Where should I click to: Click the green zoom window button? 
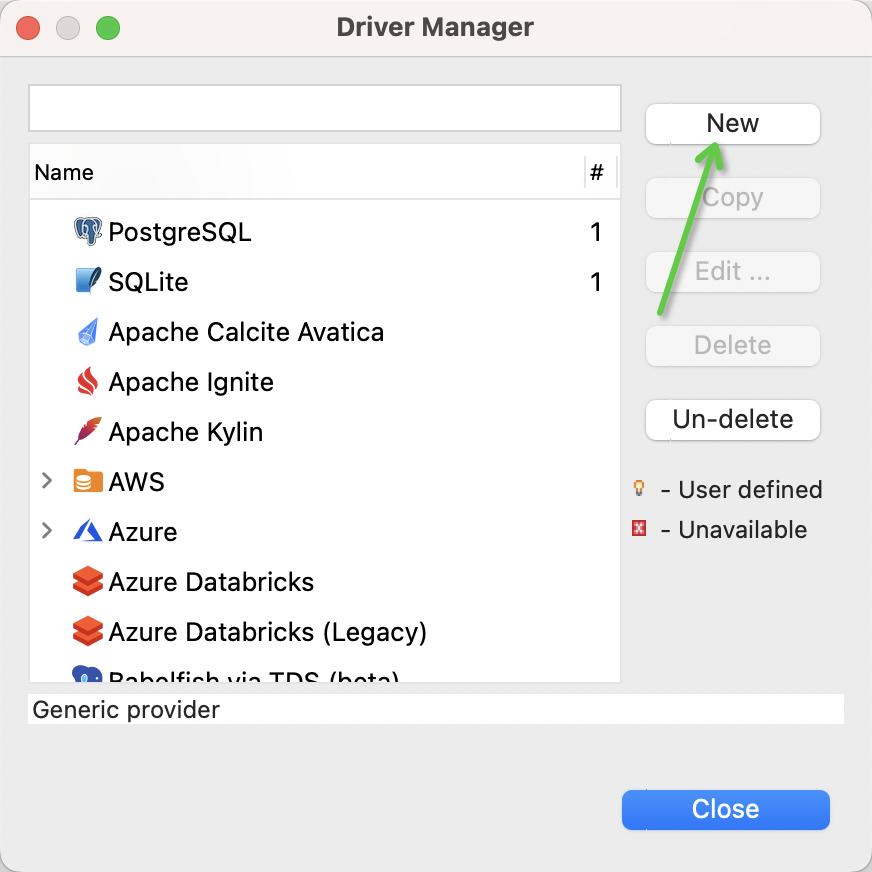tap(108, 28)
